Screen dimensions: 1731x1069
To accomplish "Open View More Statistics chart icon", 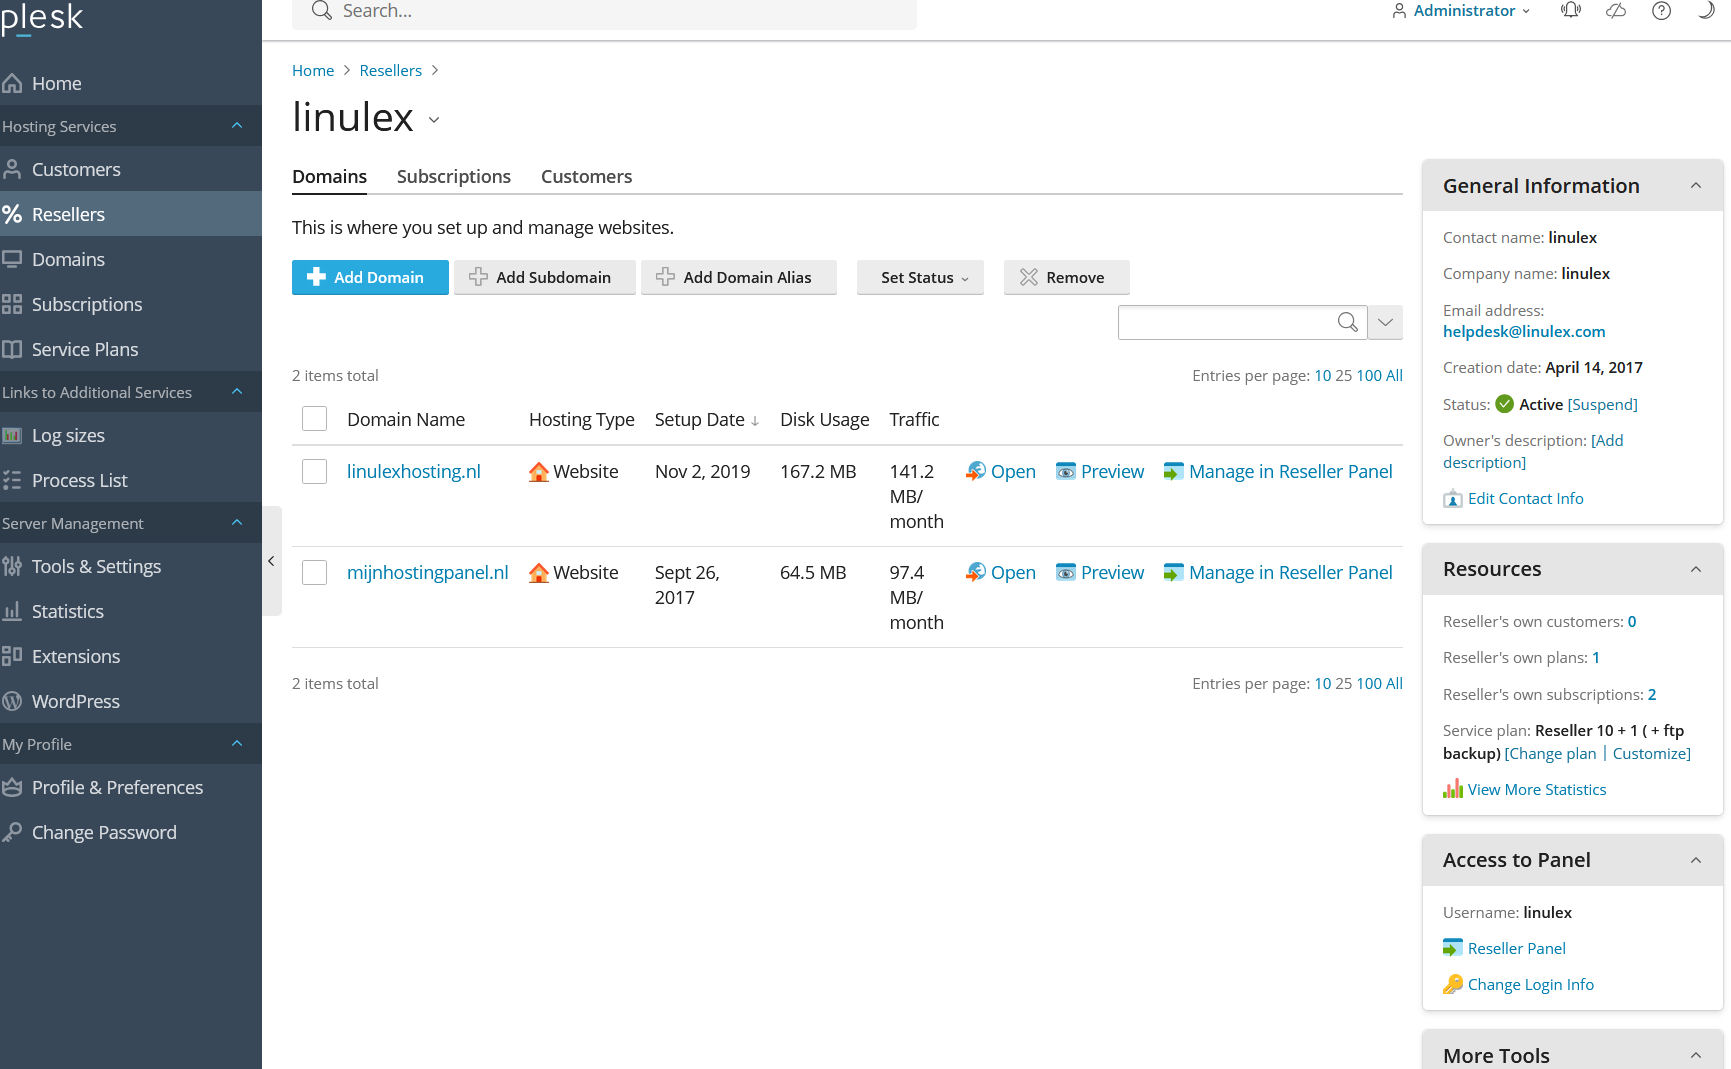I will click(1453, 789).
